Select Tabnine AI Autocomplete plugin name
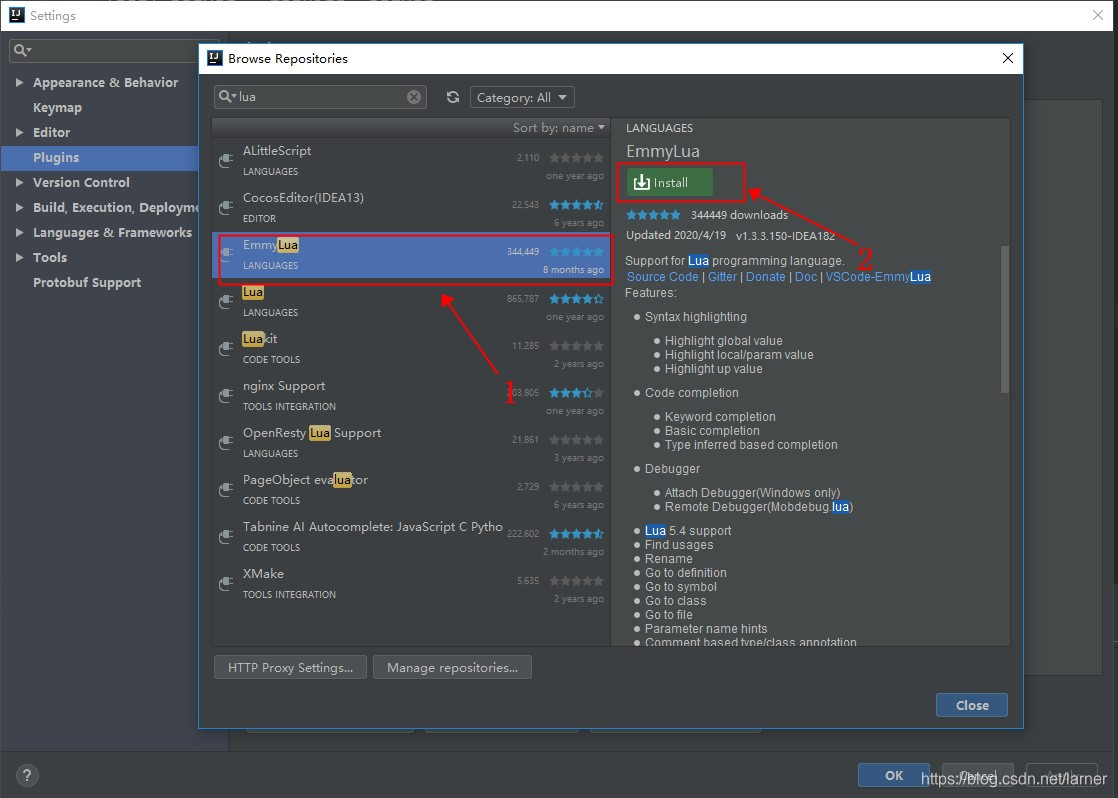Screen dimensions: 1118x798 click(372, 527)
